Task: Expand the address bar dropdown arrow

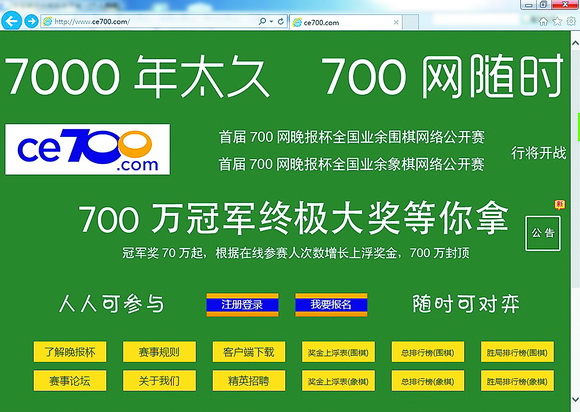Action: 272,21
